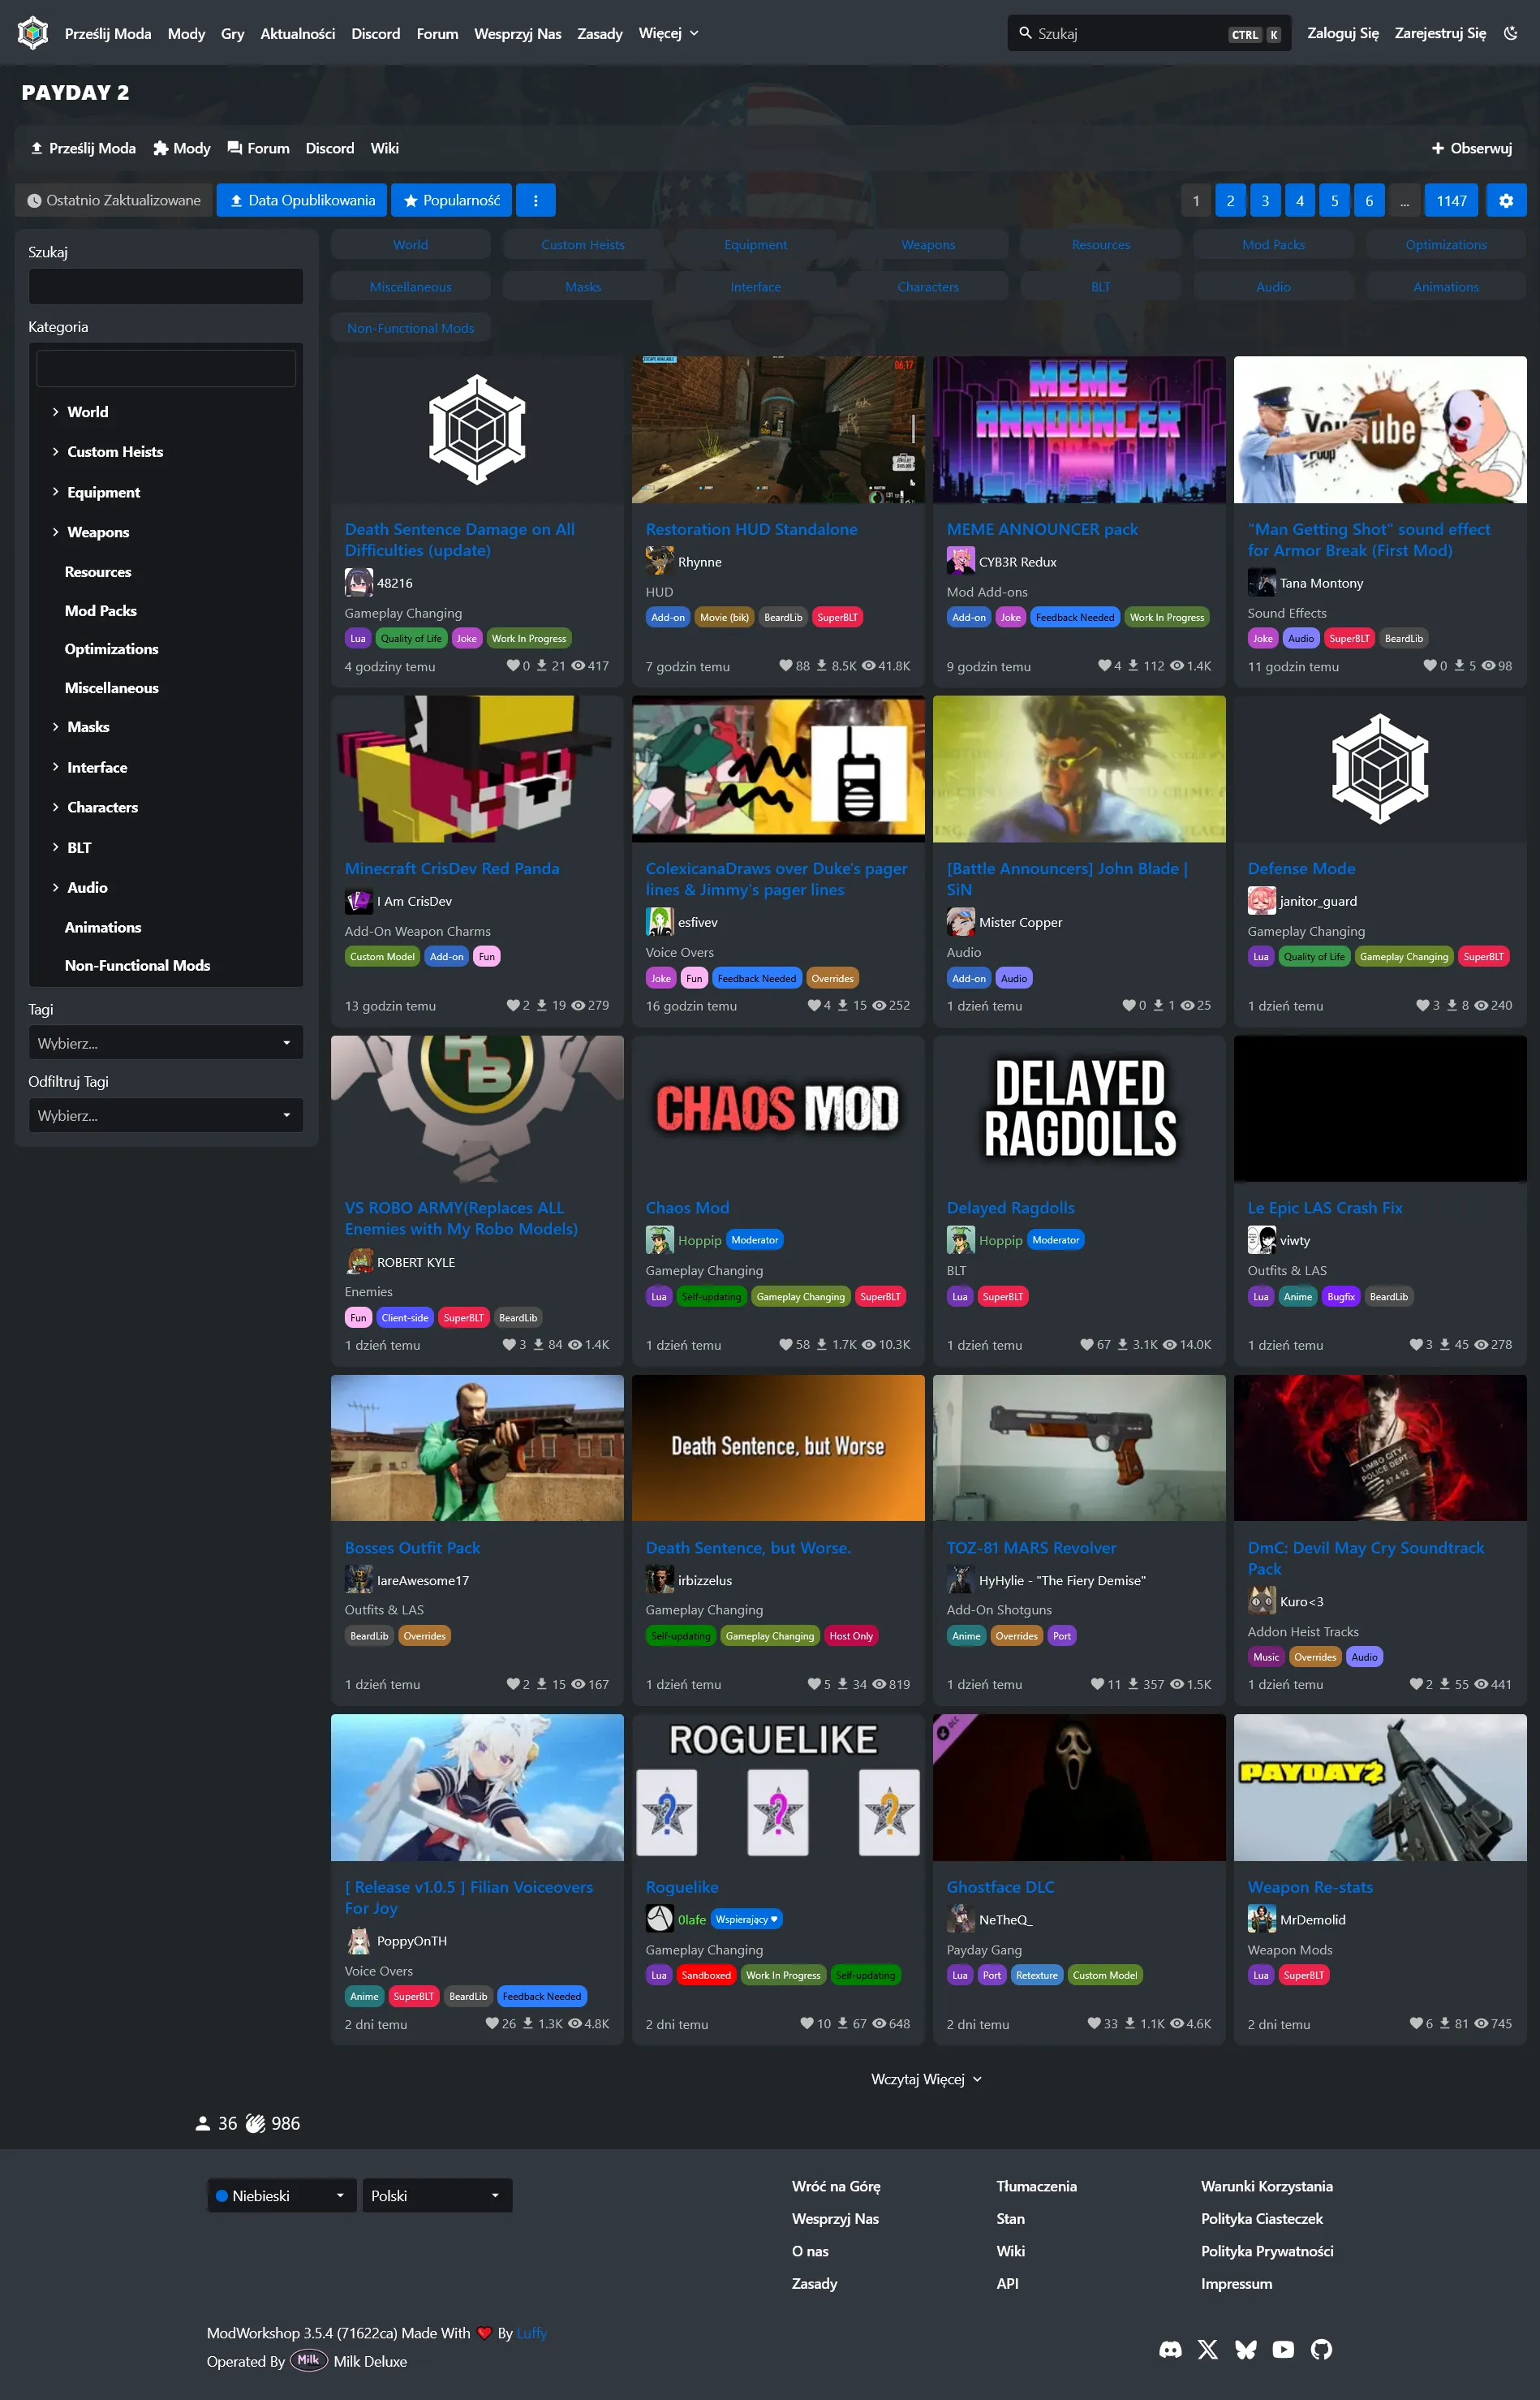
Task: Open the Tagi Wybierz dropdown
Action: tap(165, 1043)
